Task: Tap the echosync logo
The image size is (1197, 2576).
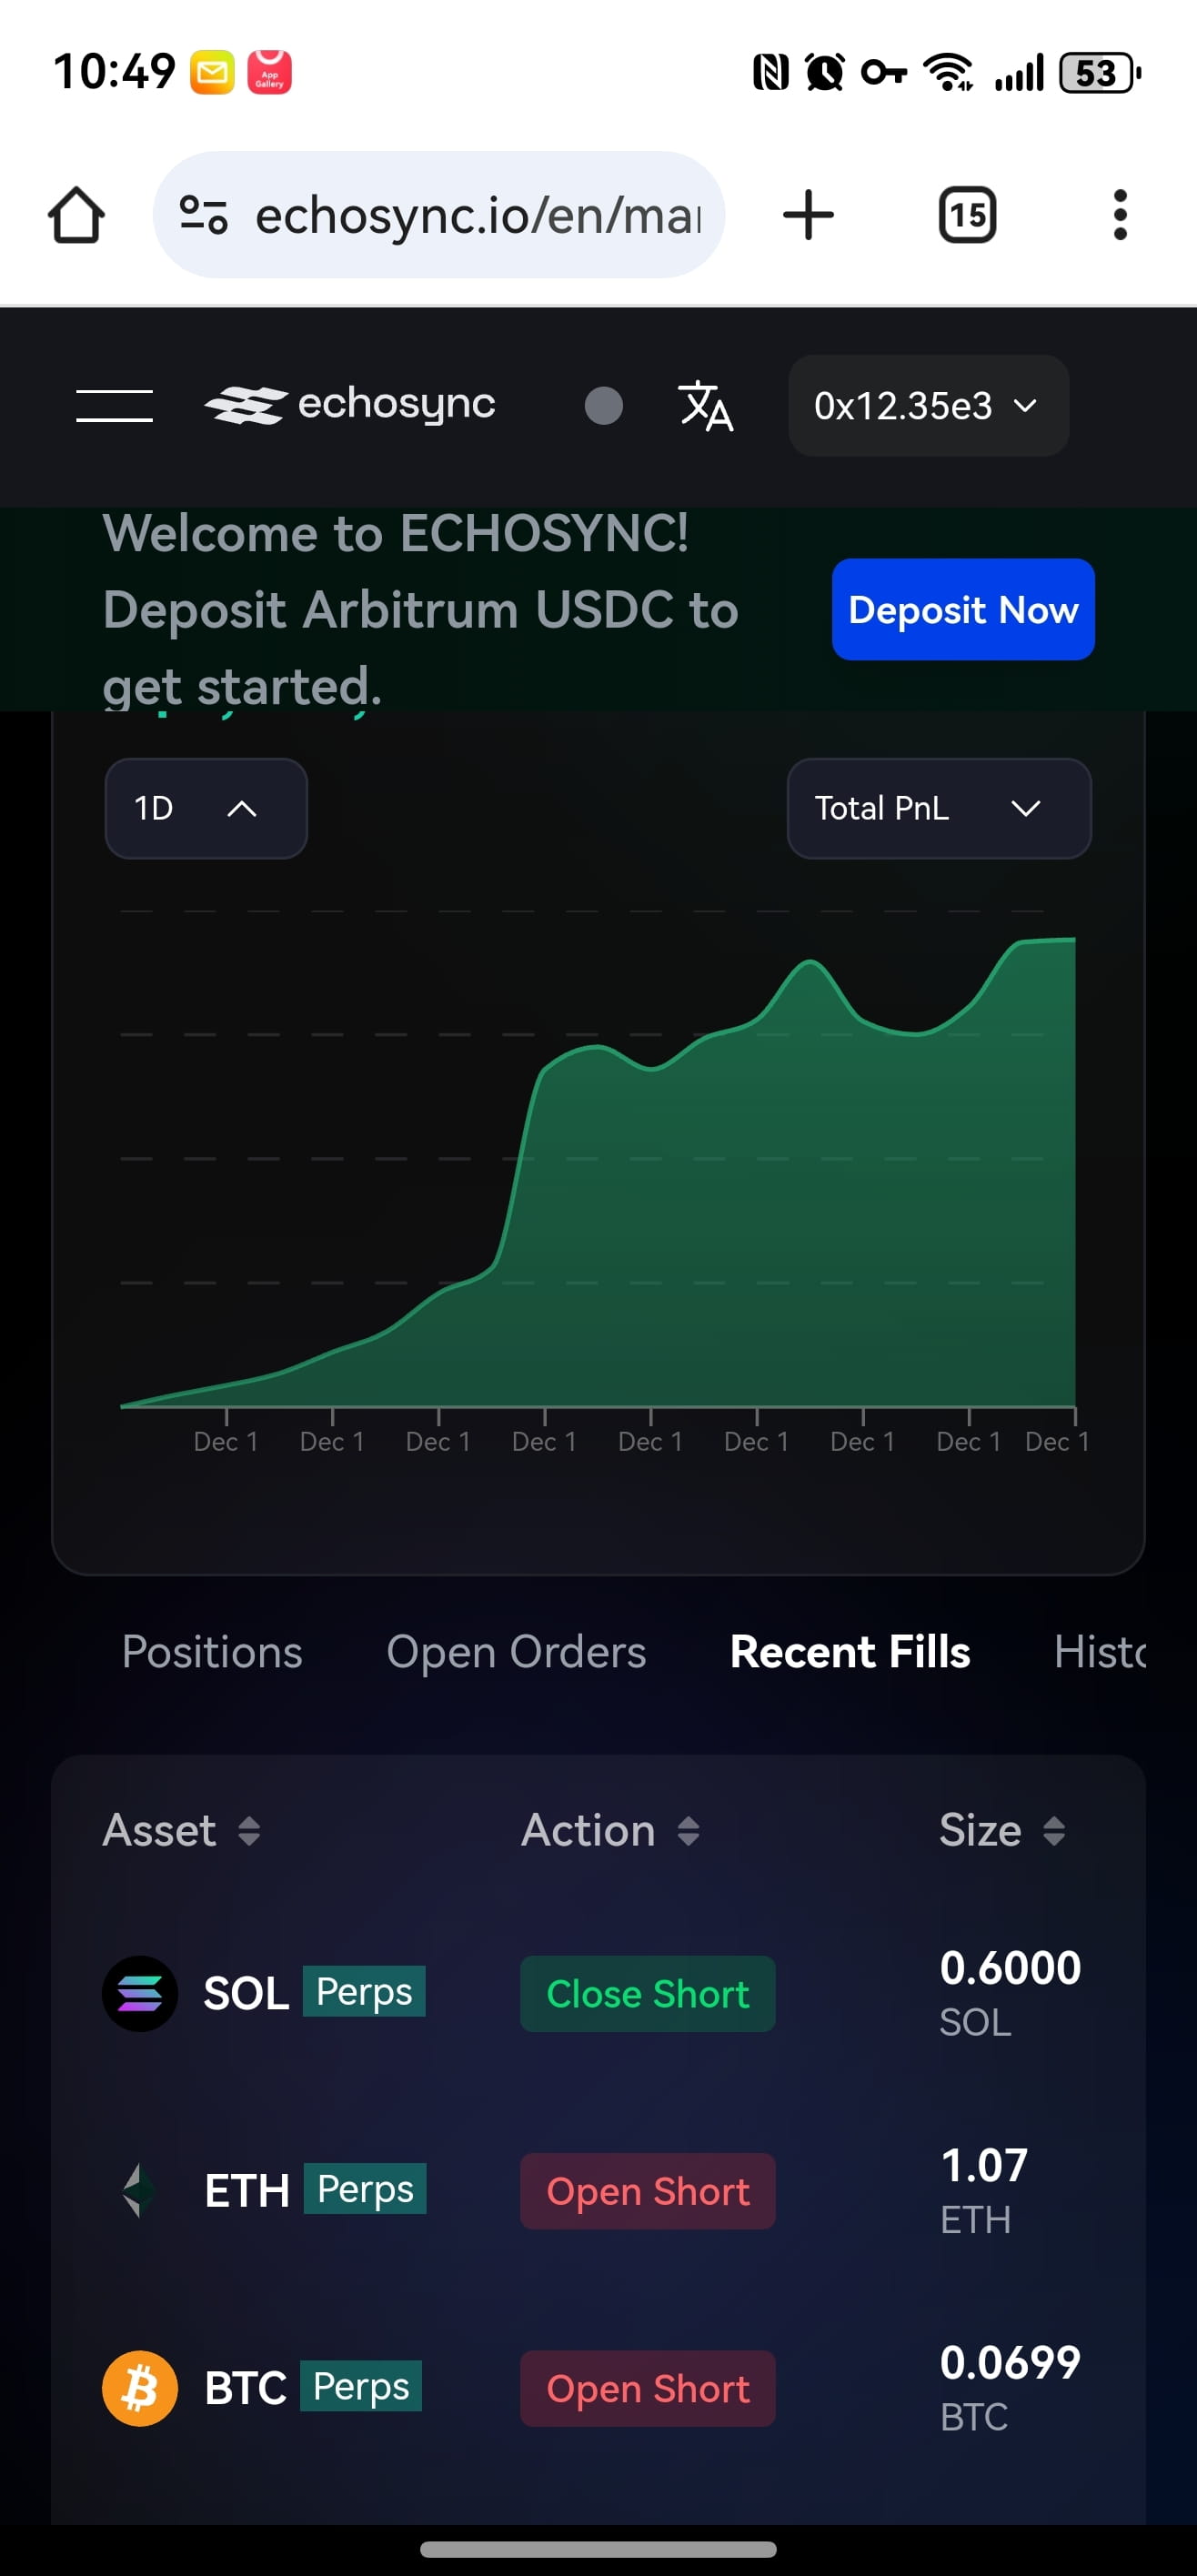Action: click(x=350, y=405)
